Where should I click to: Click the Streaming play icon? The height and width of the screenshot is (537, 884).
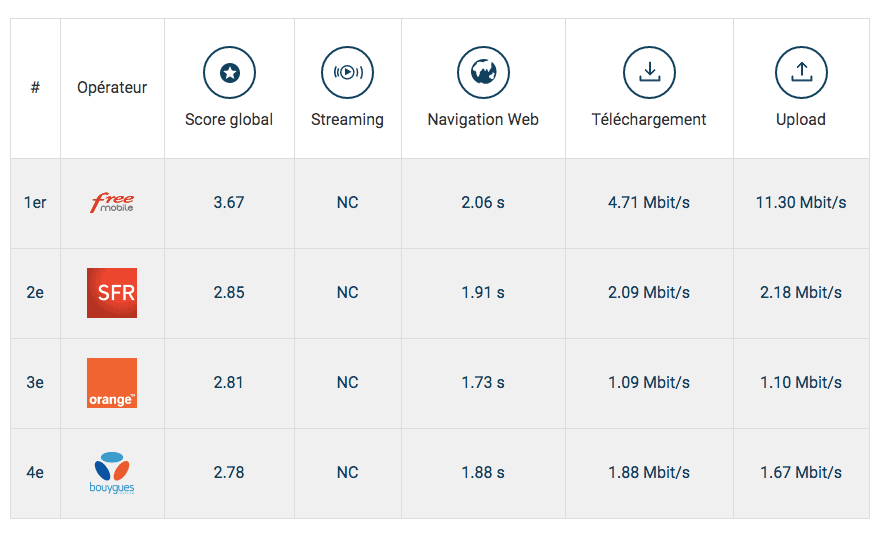pos(347,72)
